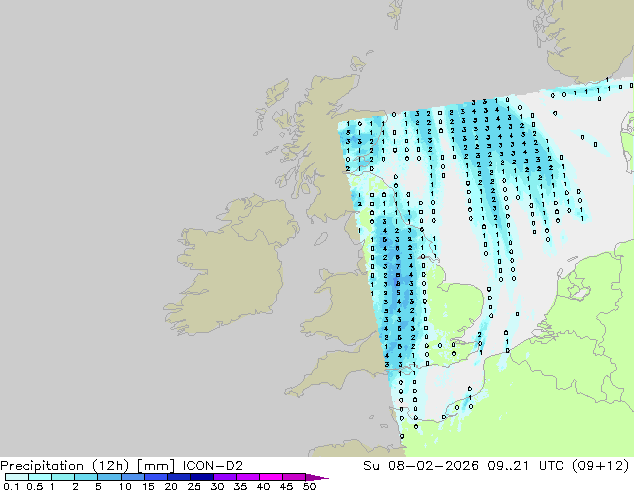The height and width of the screenshot is (490, 634).
Task: Select the legend swatch between 5 and 10
Action: point(110,477)
